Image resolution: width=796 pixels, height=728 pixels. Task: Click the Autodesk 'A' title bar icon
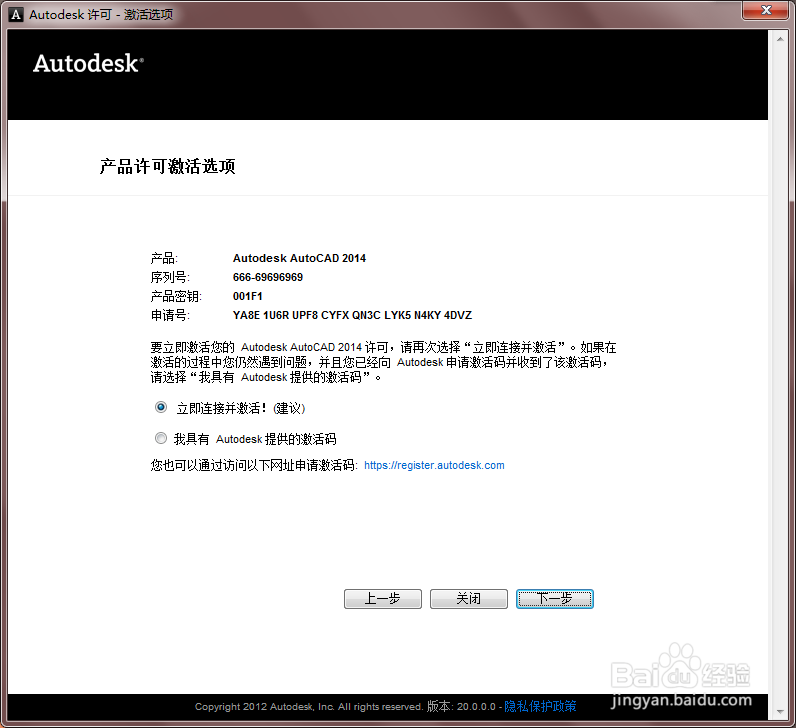click(16, 14)
